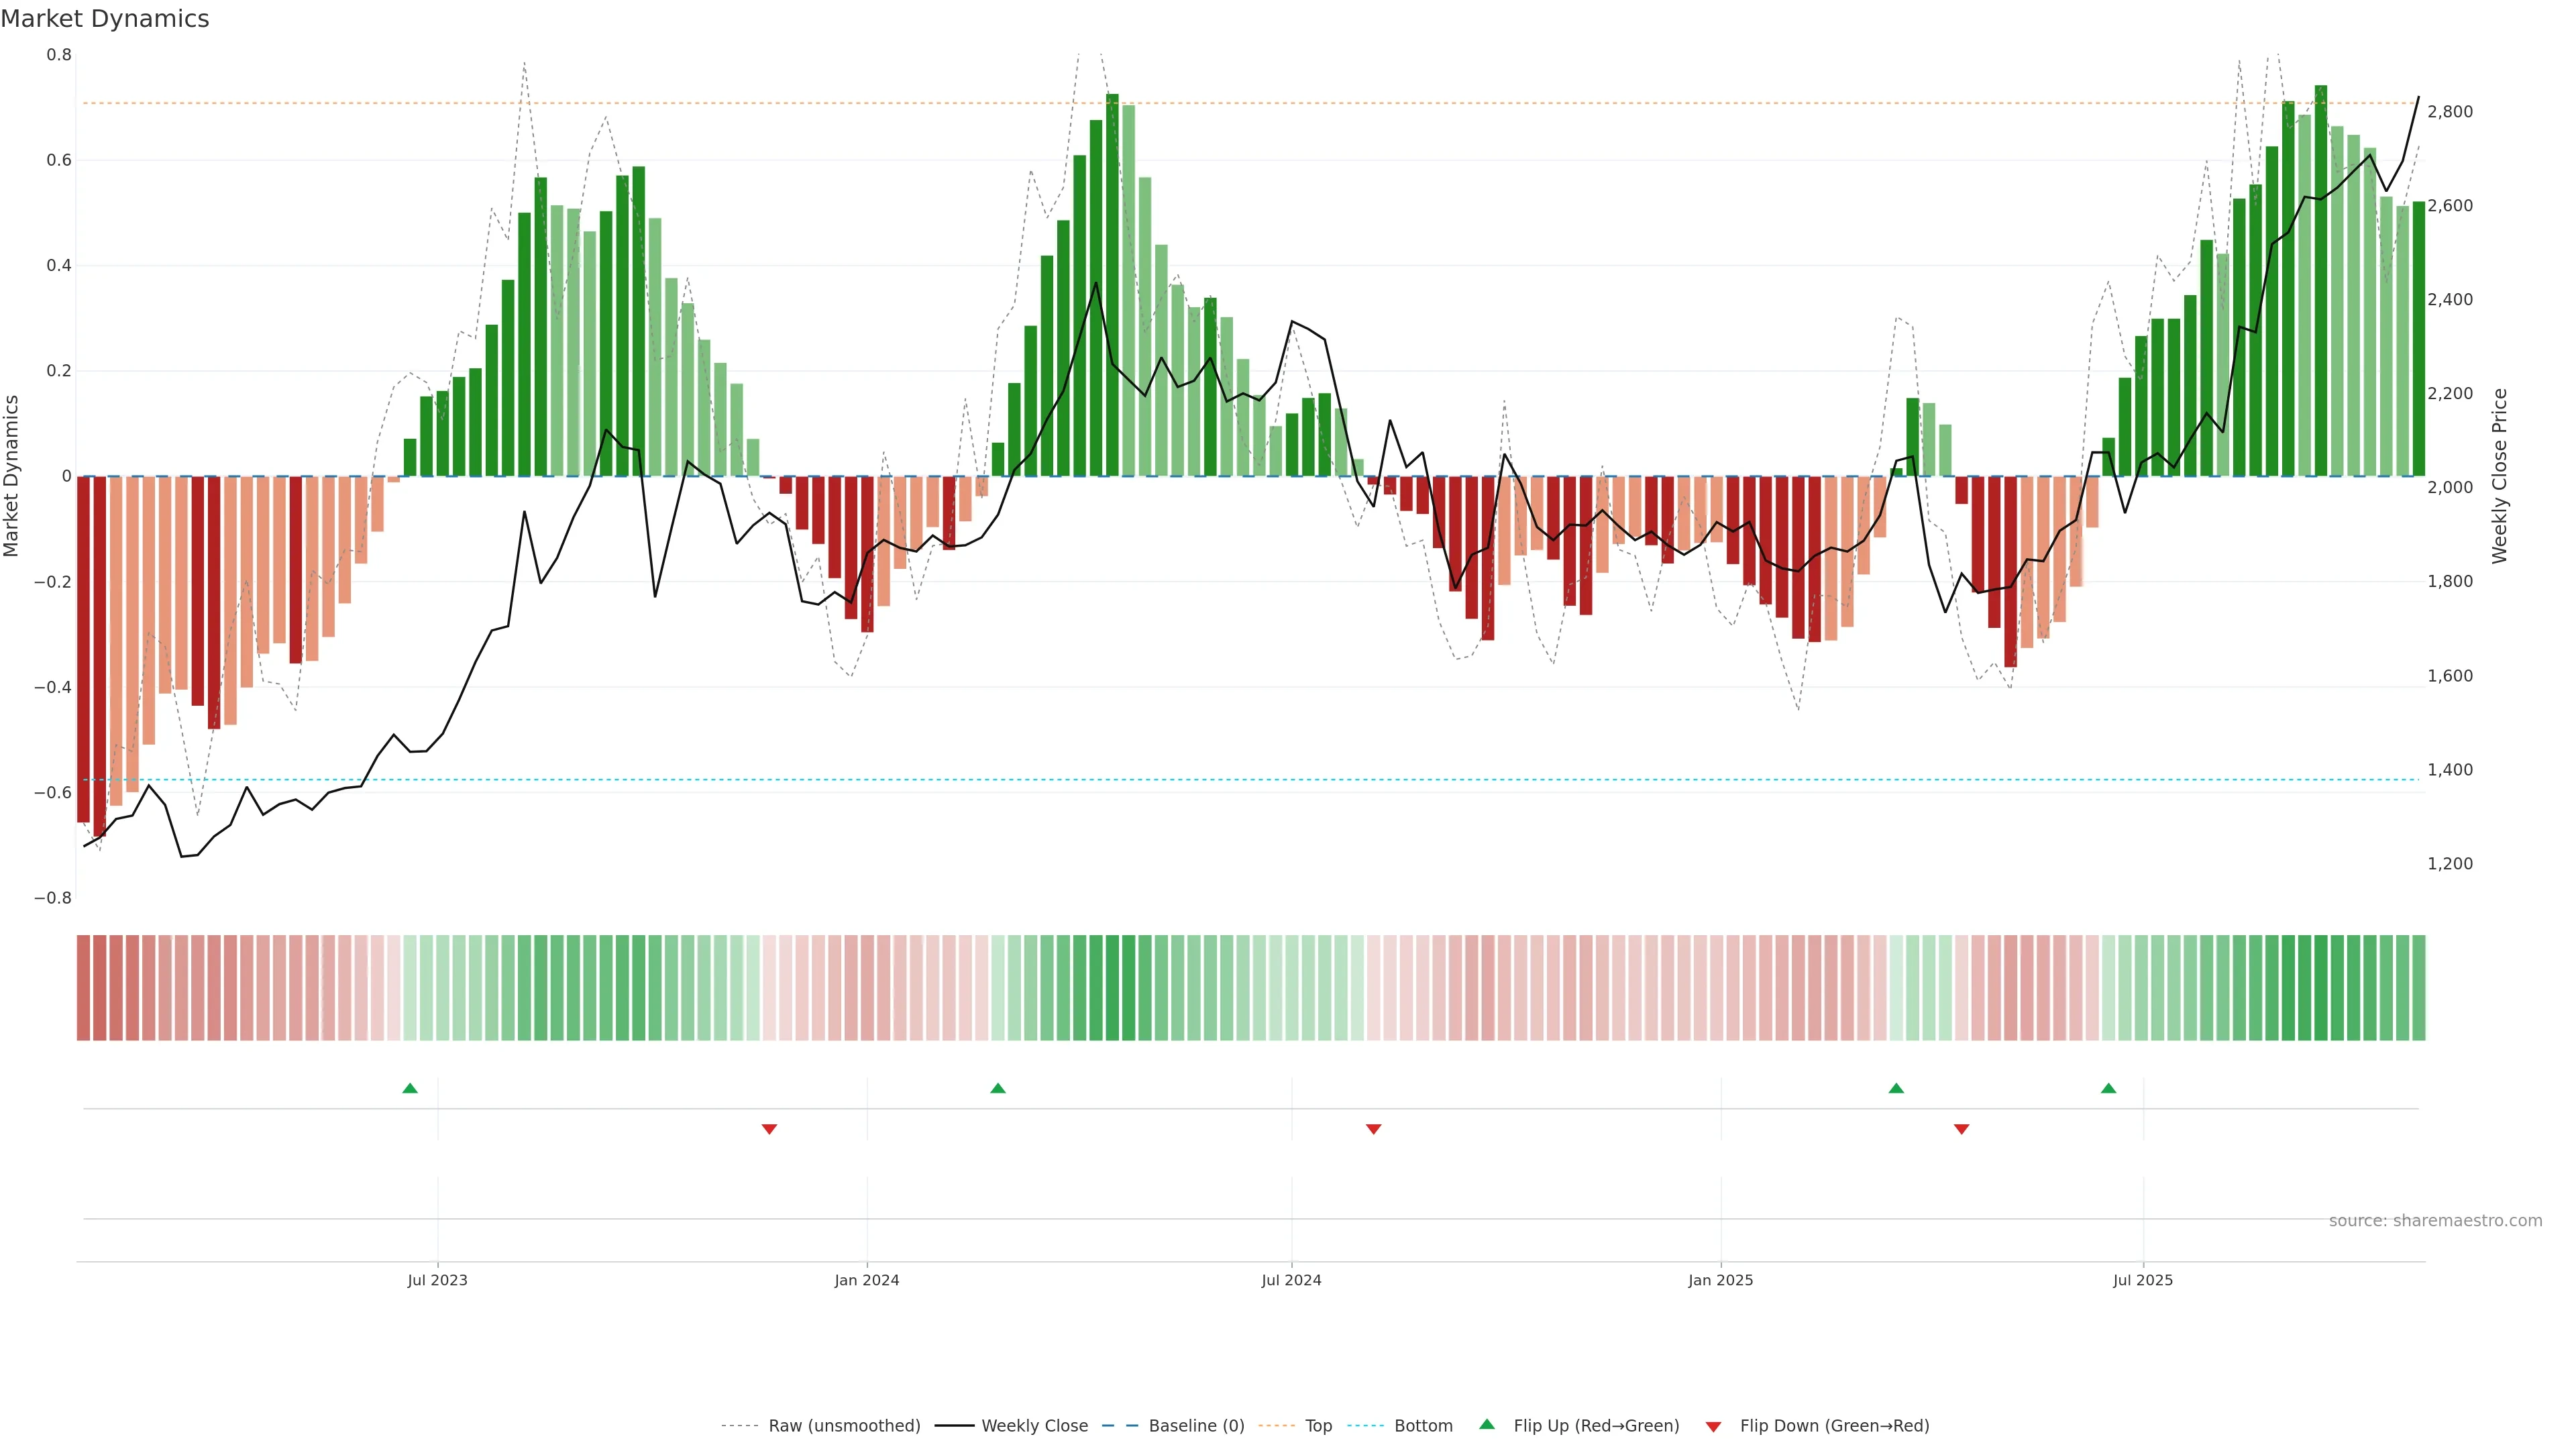Click the red Flip Down triangle before Jan 2024
The width and height of the screenshot is (2576, 1449).
(769, 1129)
